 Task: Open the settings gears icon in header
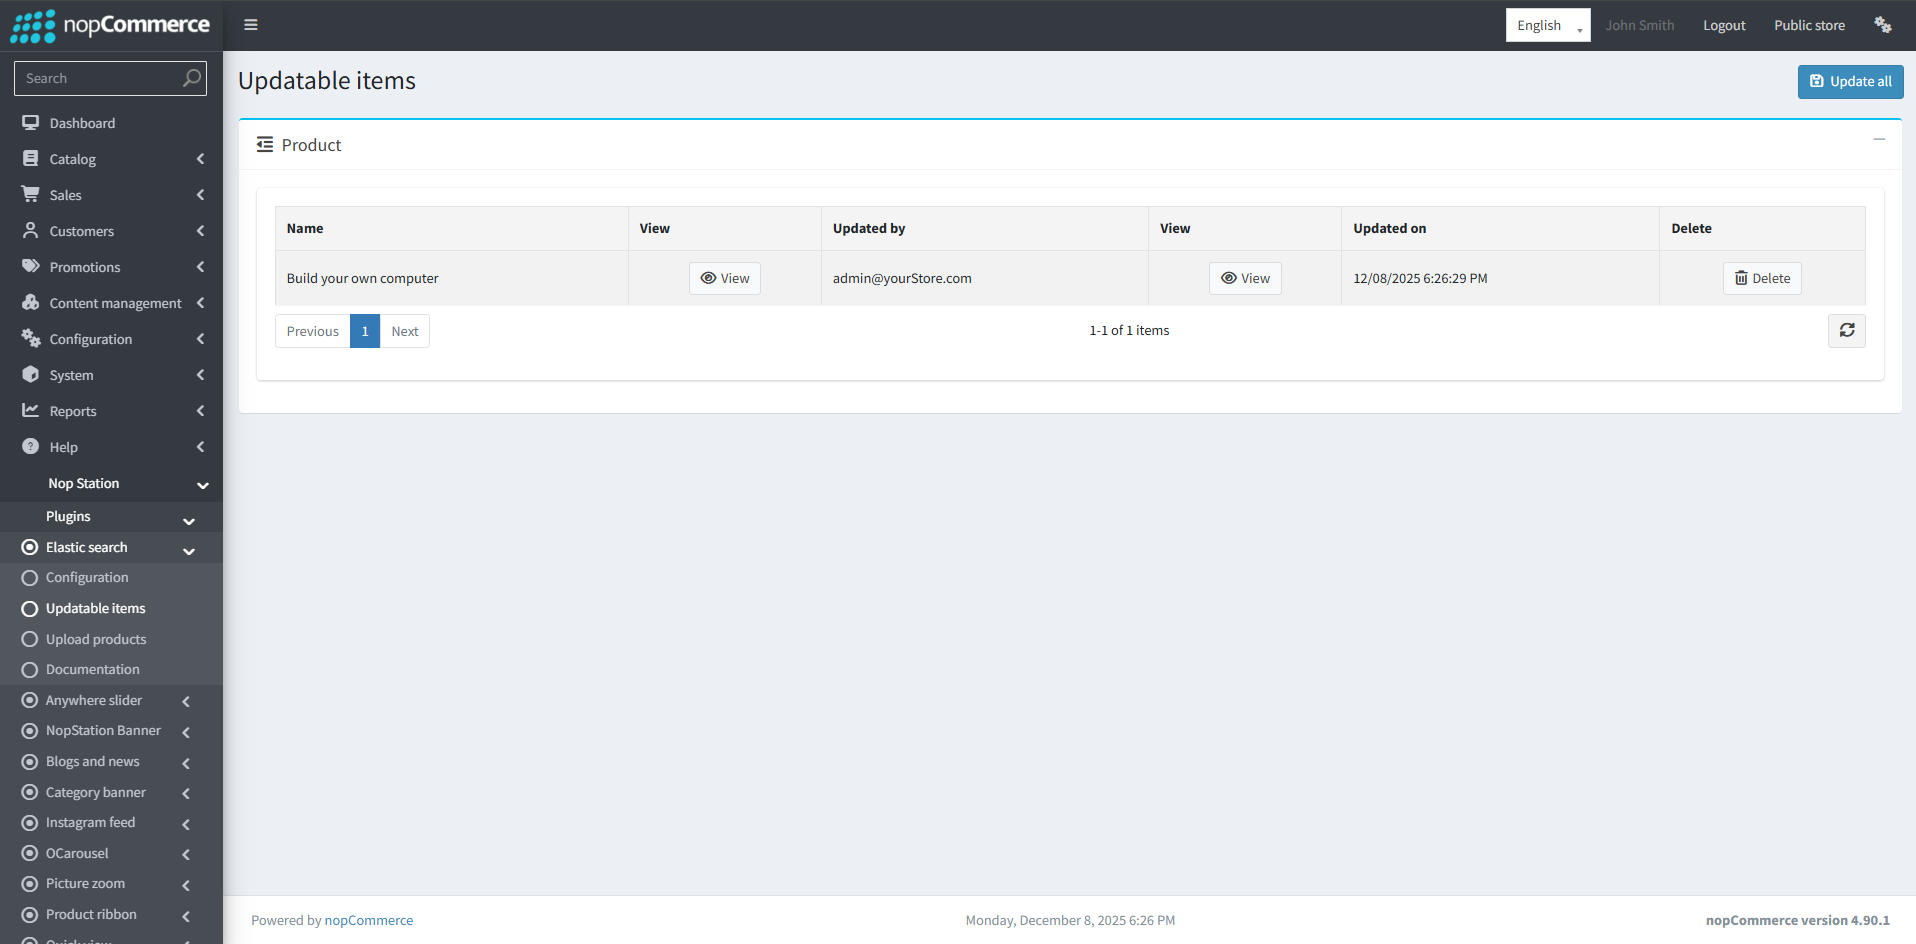(x=1882, y=25)
